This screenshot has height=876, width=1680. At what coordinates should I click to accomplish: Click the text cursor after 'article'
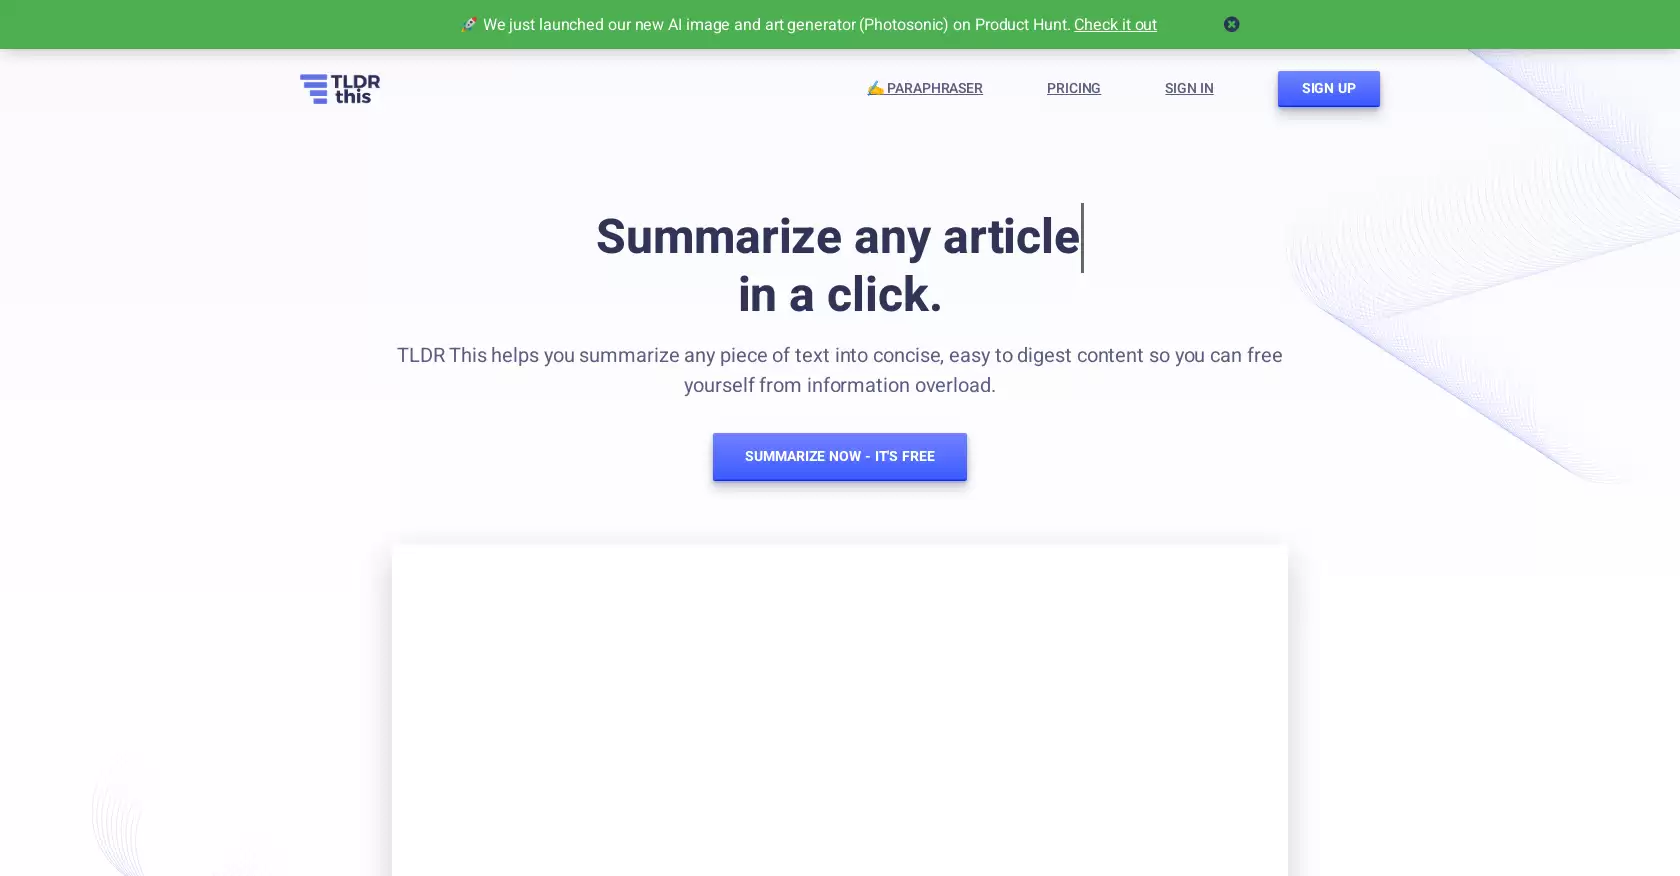1082,238
